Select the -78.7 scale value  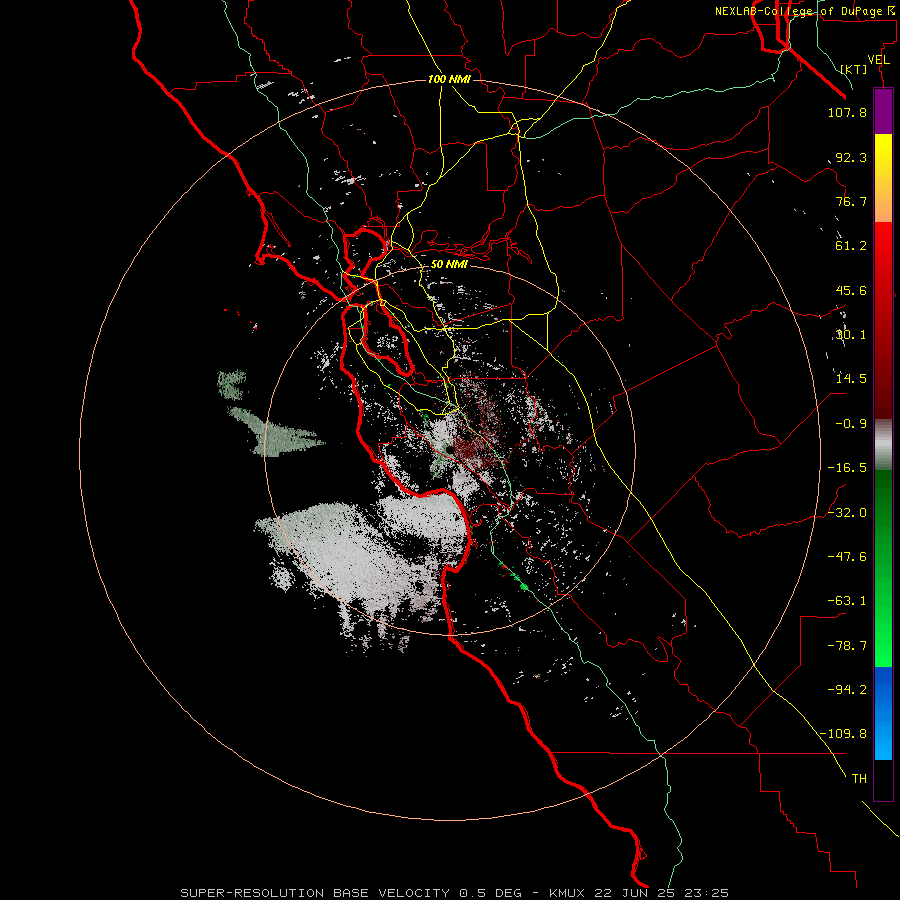[x=847, y=646]
